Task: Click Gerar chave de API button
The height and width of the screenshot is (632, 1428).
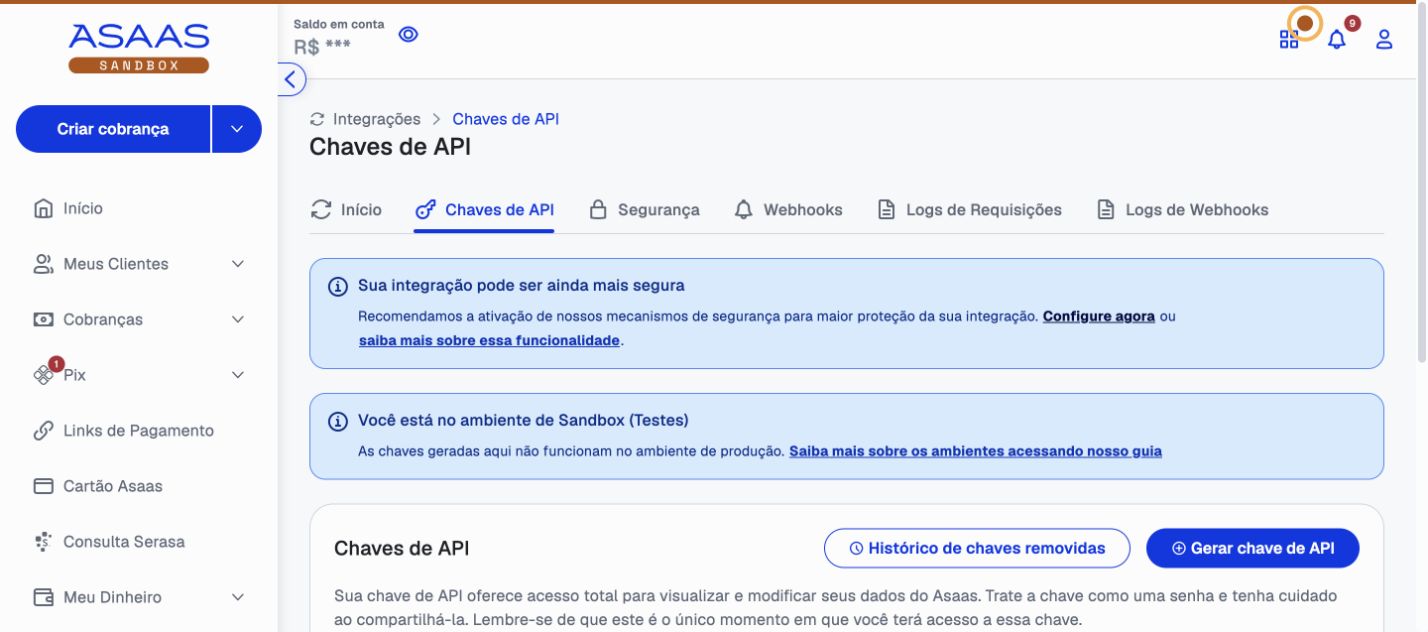Action: [x=1253, y=548]
